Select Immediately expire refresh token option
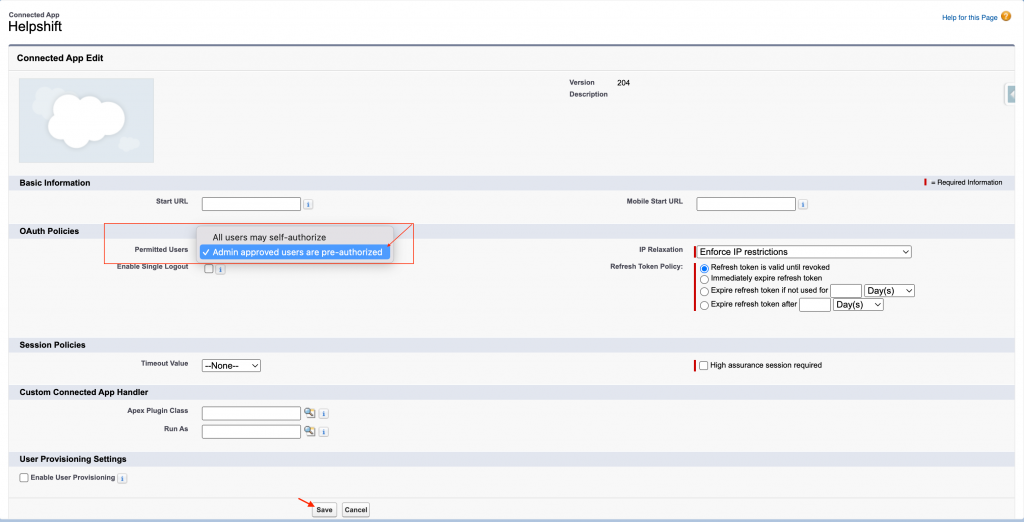This screenshot has width=1024, height=522. point(705,279)
